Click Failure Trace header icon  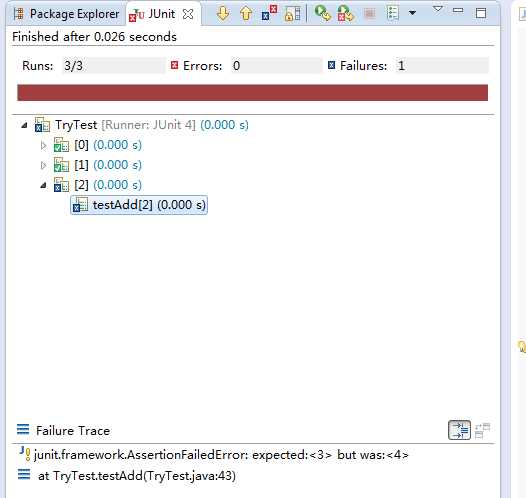[23, 430]
